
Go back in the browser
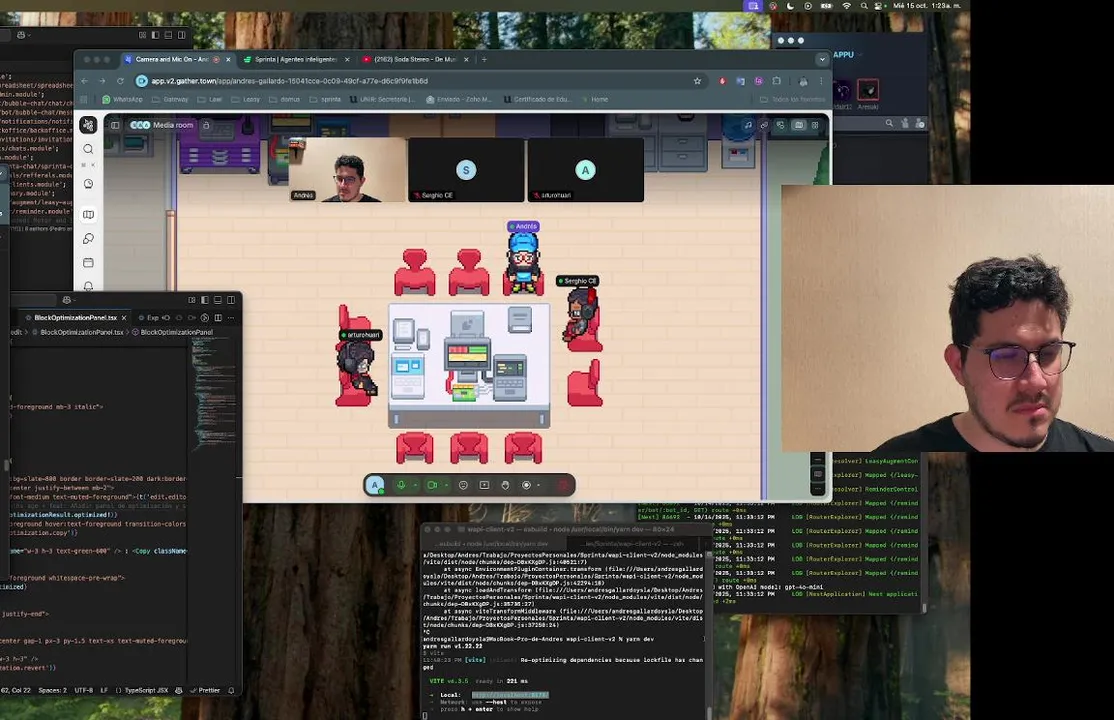[x=85, y=81]
